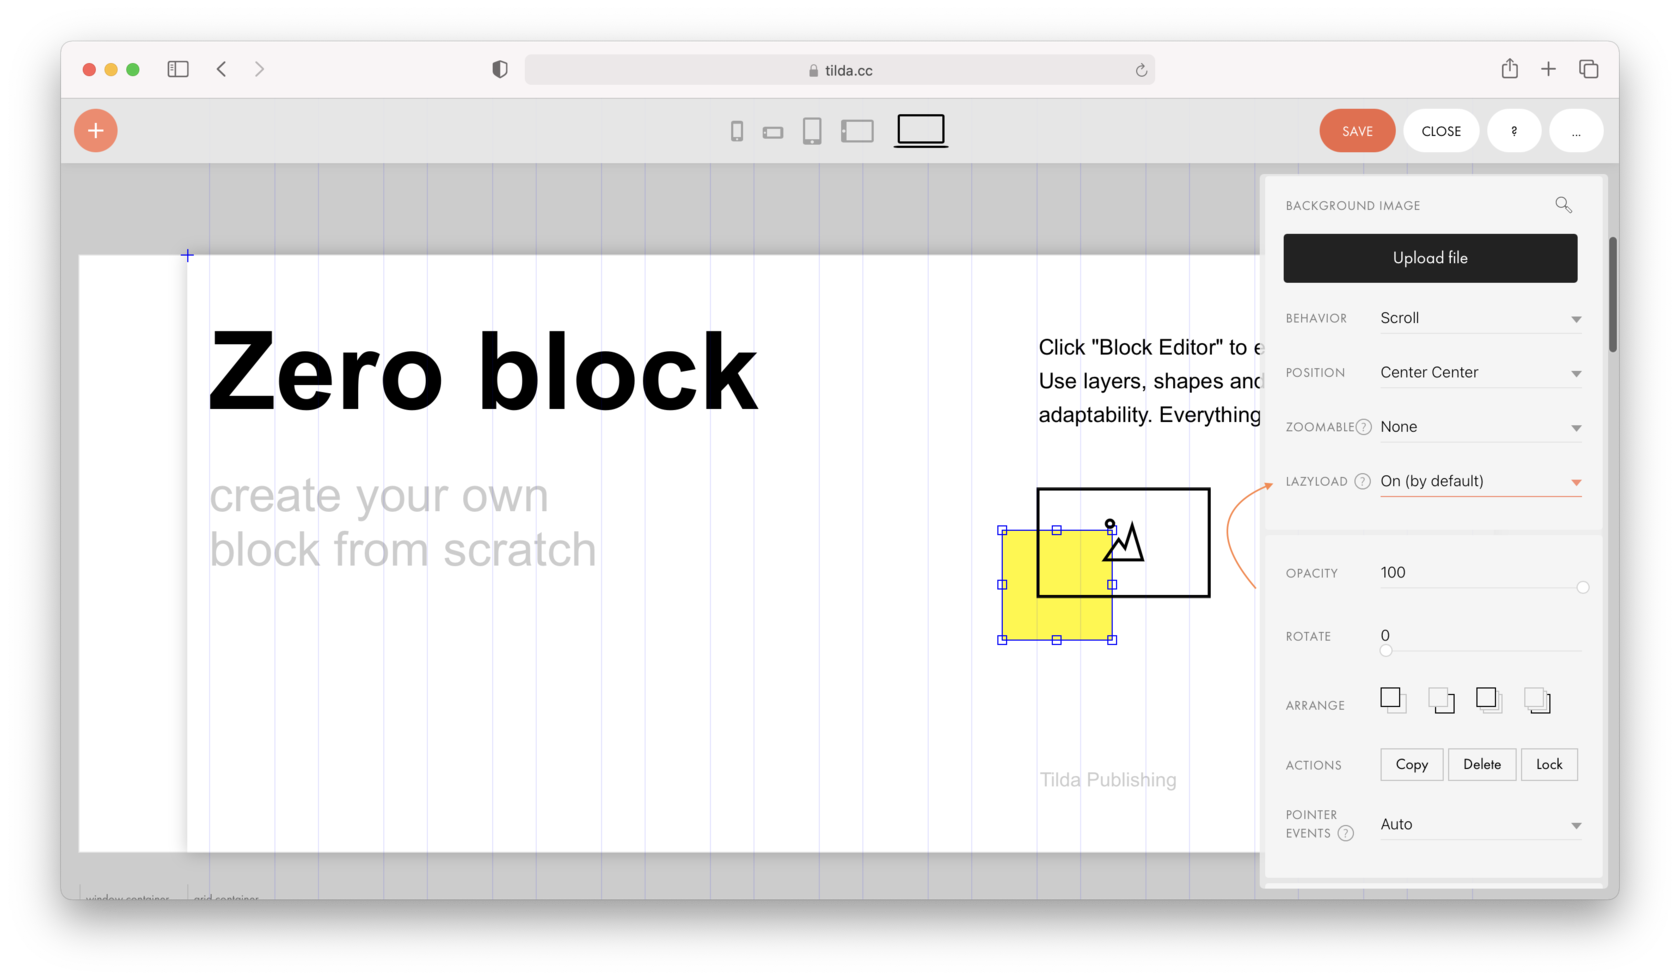The height and width of the screenshot is (980, 1680).
Task: Switch to the window container tab
Action: (127, 897)
